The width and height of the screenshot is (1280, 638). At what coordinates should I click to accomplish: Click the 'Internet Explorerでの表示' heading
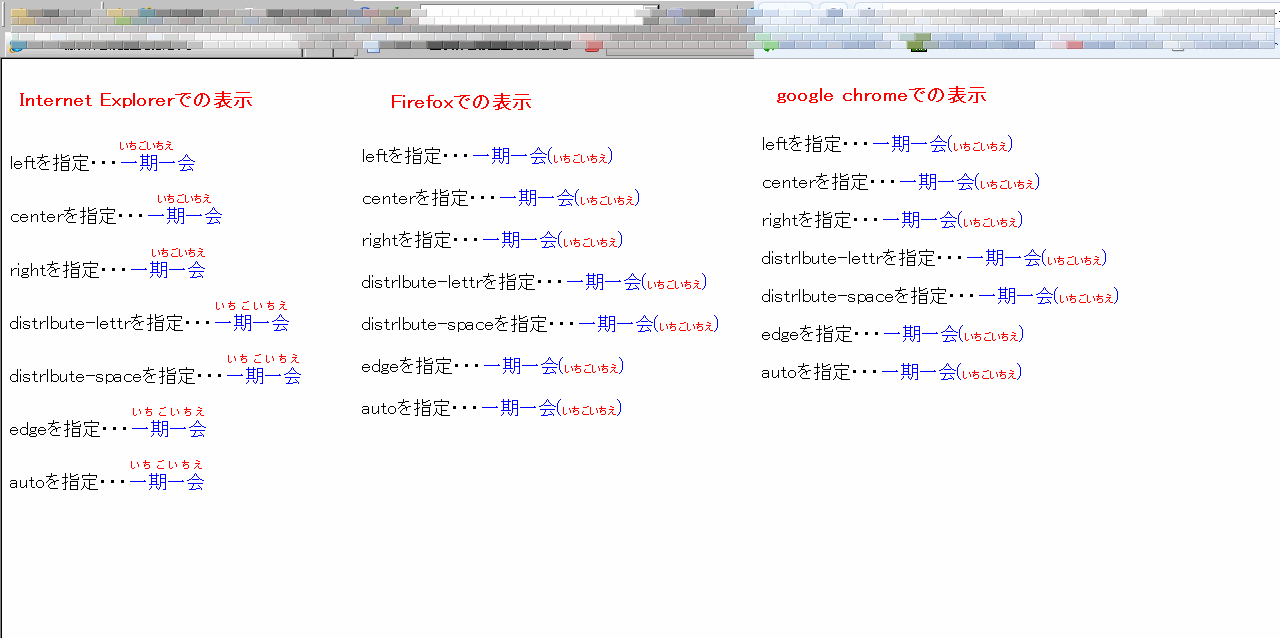(135, 100)
